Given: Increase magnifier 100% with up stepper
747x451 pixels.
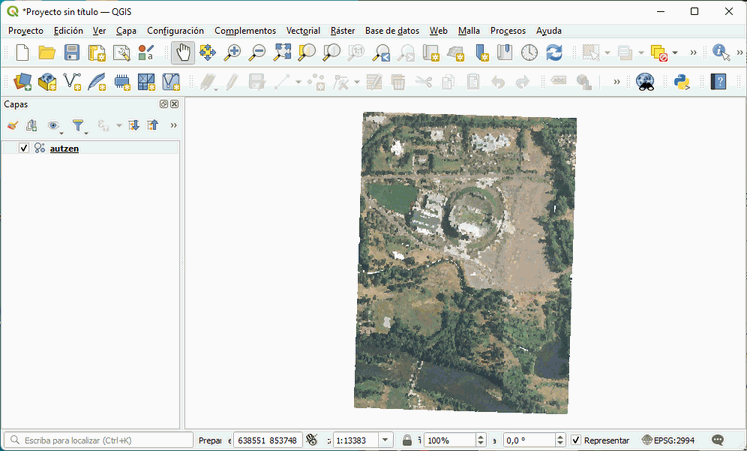Looking at the screenshot, I should tap(481, 437).
